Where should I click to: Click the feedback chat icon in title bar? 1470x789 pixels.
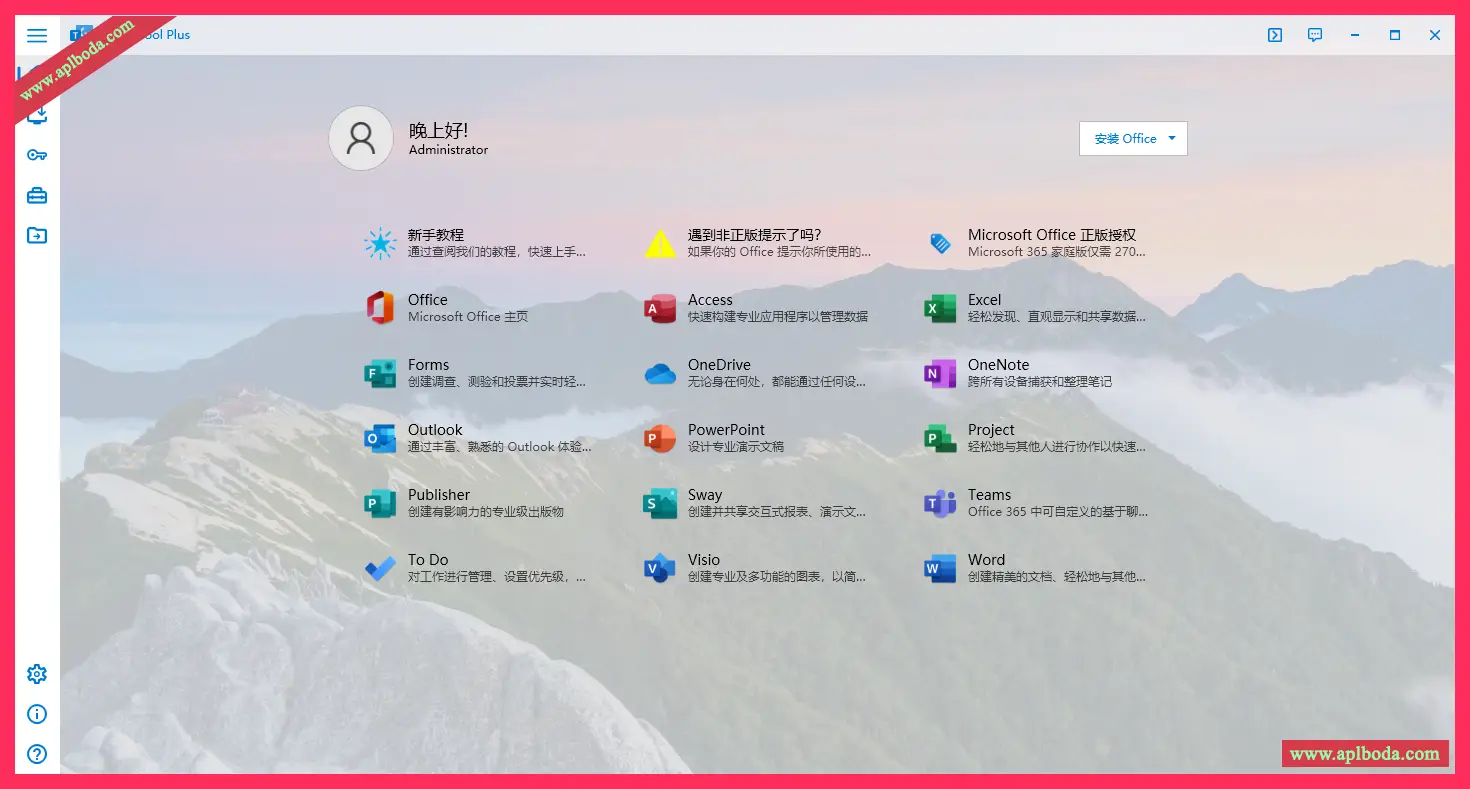tap(1315, 35)
